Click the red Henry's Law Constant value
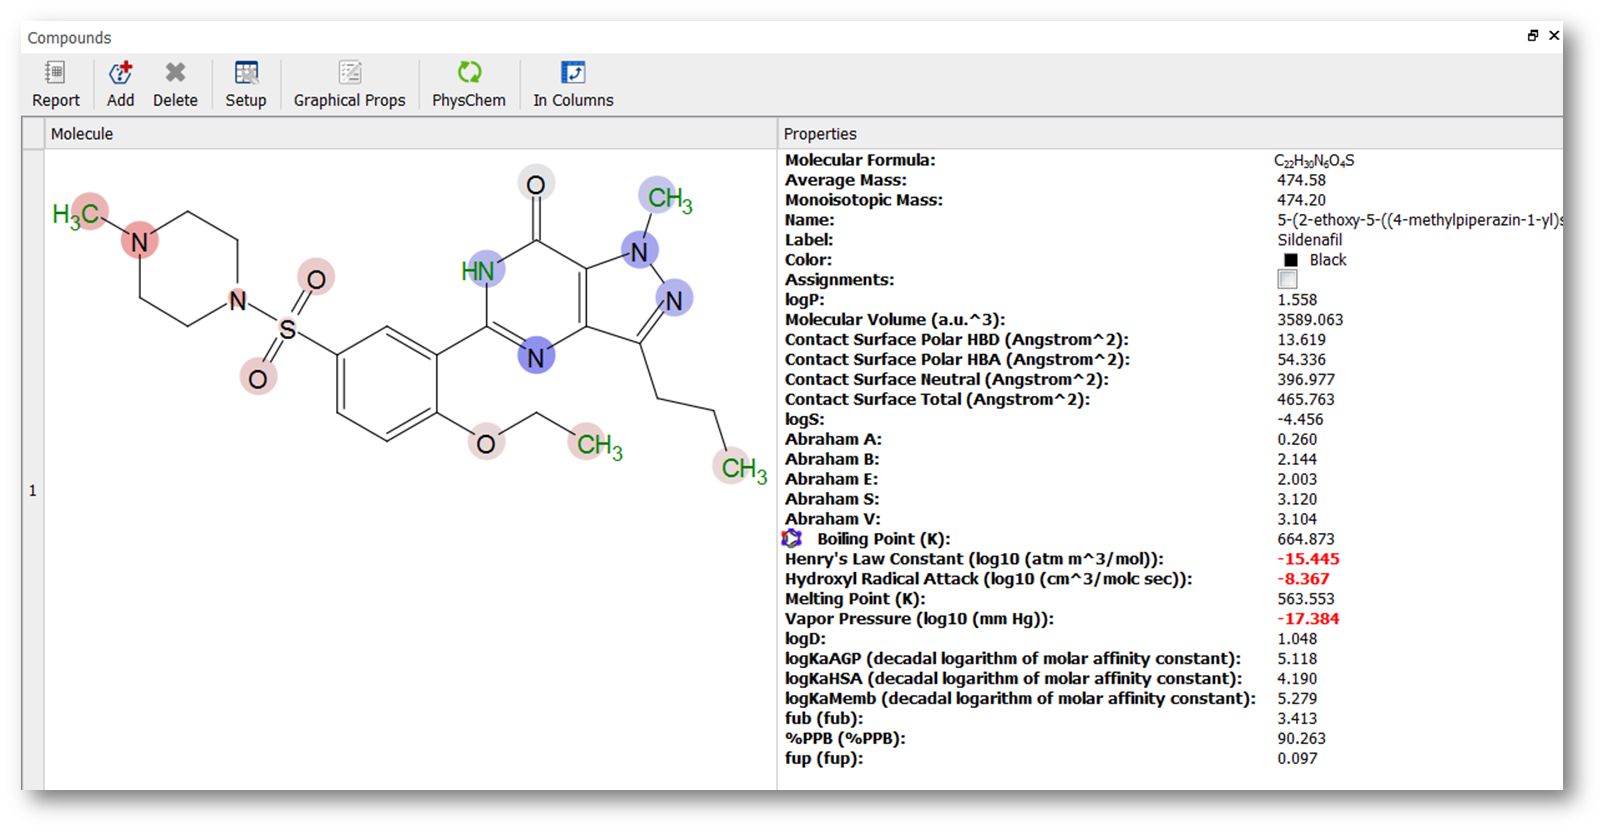Image resolution: width=1605 pixels, height=832 pixels. coord(1308,559)
